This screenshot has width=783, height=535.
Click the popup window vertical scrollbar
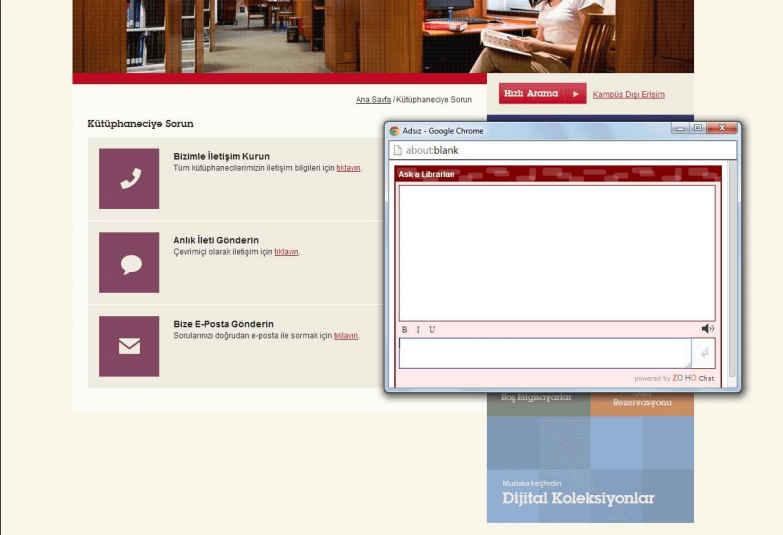[732, 270]
